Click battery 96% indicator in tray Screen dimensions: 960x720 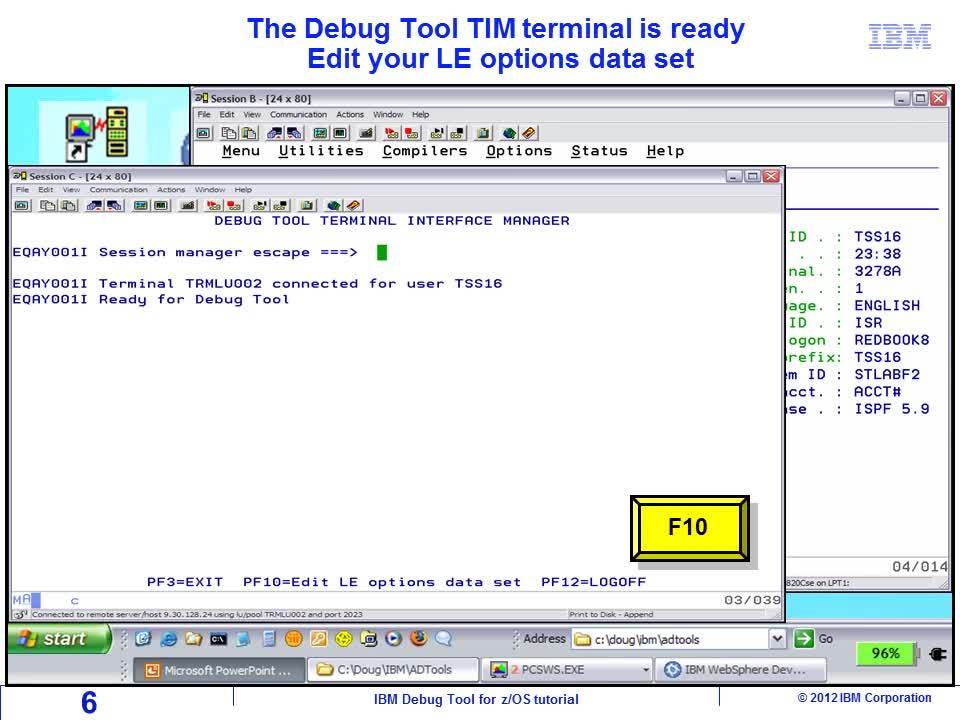point(885,653)
